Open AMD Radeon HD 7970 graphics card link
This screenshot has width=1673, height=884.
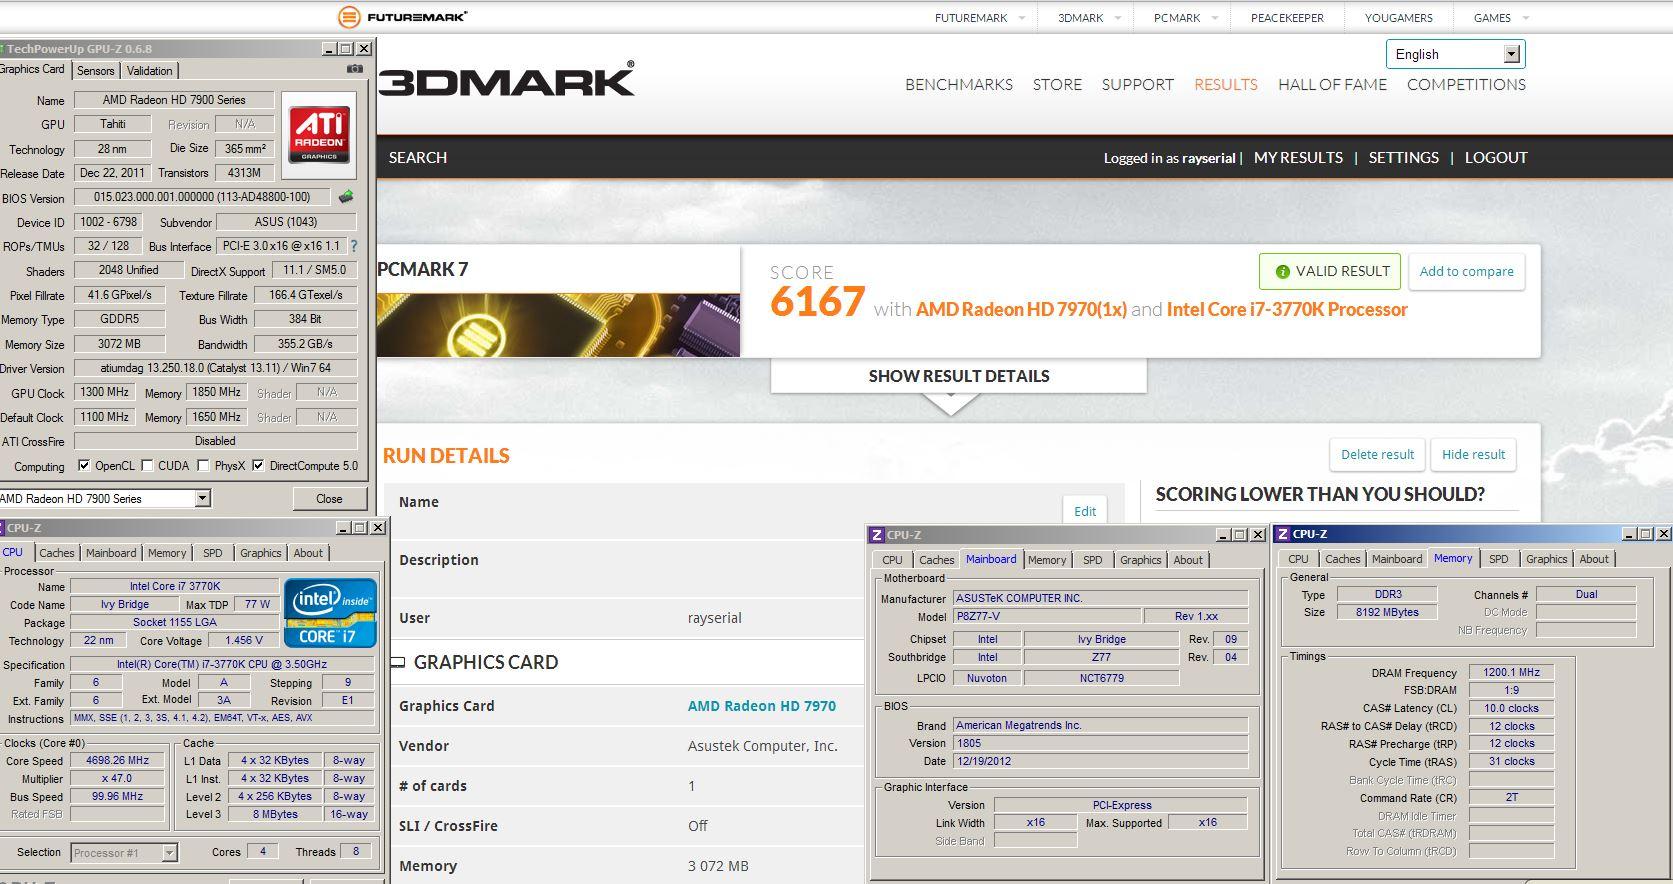click(x=761, y=705)
